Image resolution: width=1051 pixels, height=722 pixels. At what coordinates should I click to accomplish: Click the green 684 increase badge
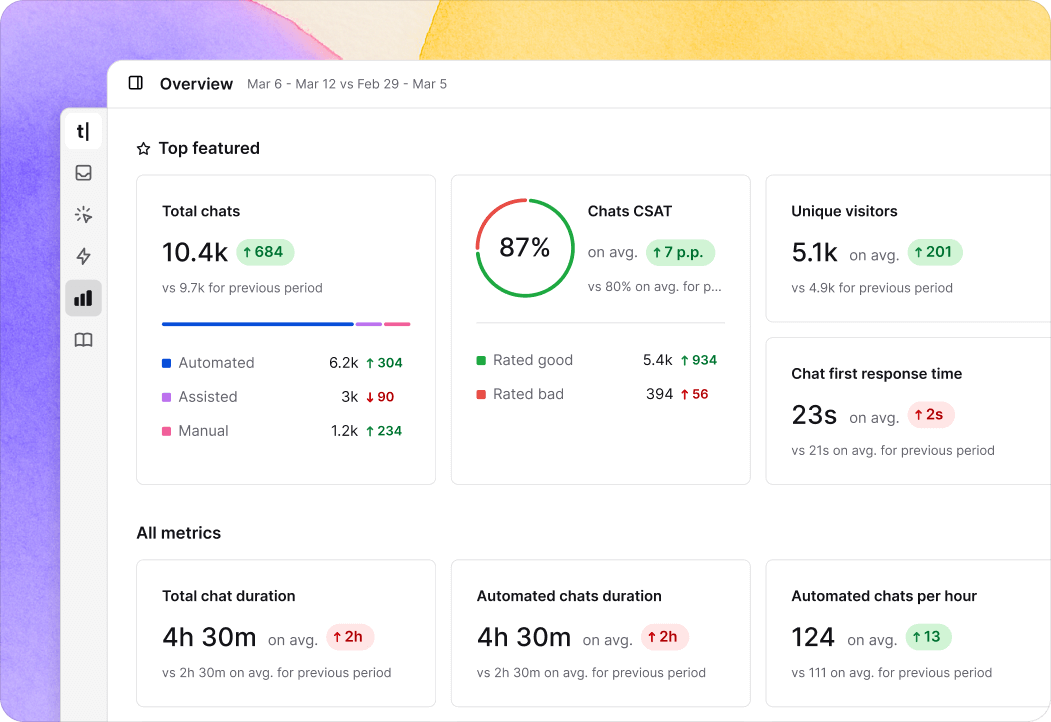(265, 252)
